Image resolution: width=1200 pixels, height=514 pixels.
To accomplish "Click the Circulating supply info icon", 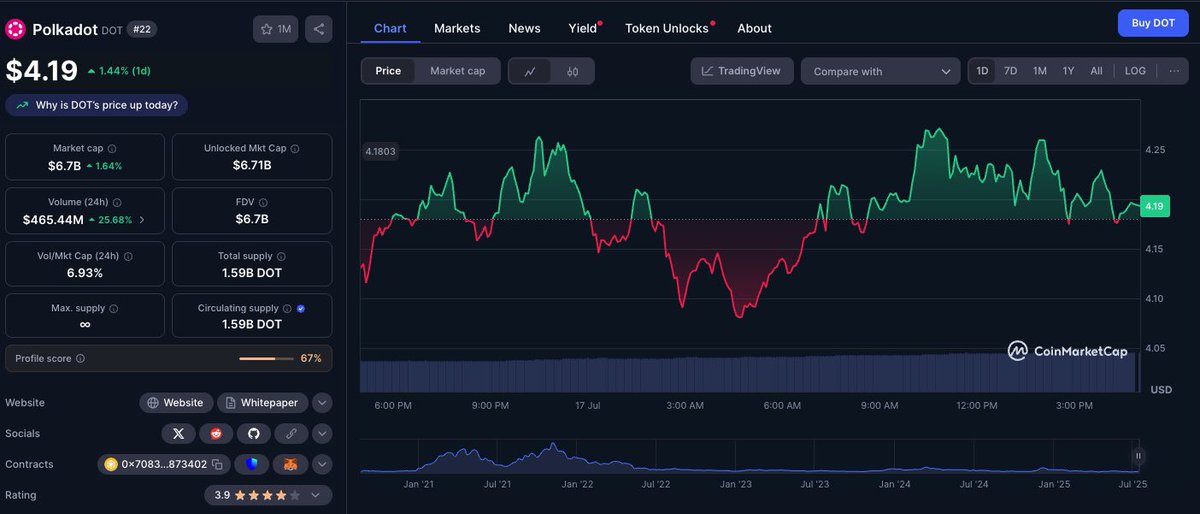I will click(x=287, y=309).
